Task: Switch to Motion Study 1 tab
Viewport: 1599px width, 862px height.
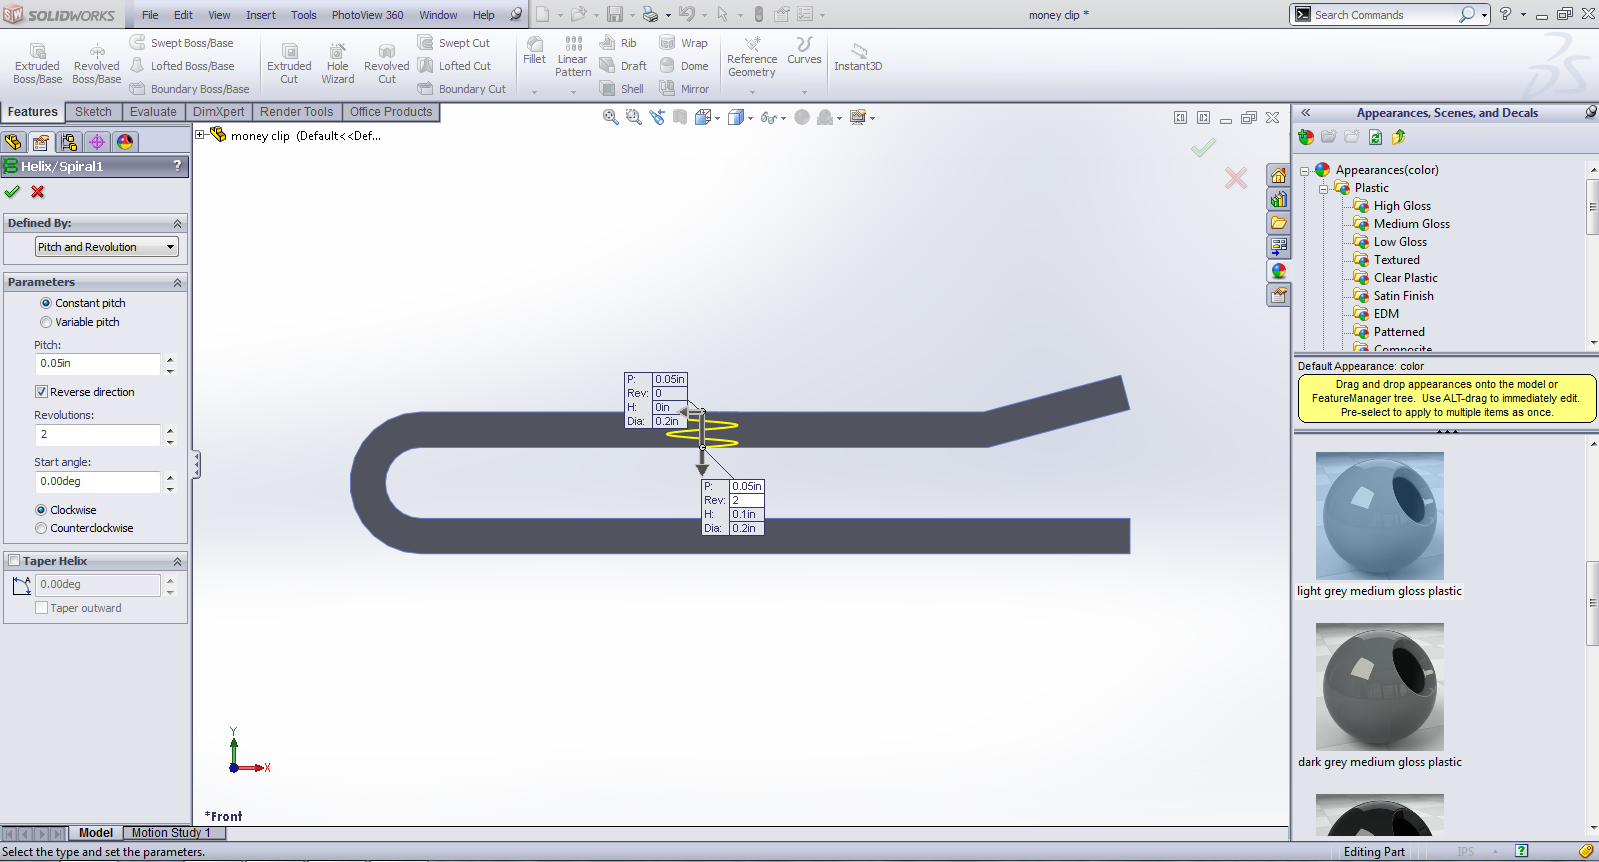Action: 171,833
